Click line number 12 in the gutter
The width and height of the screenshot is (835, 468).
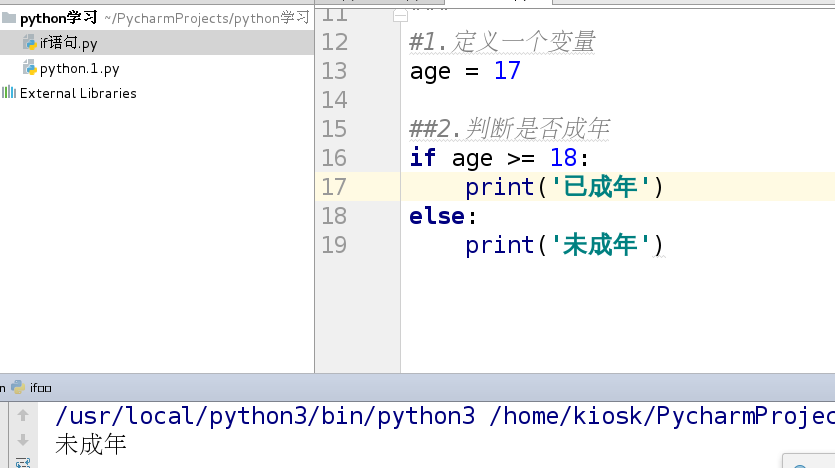(x=334, y=42)
